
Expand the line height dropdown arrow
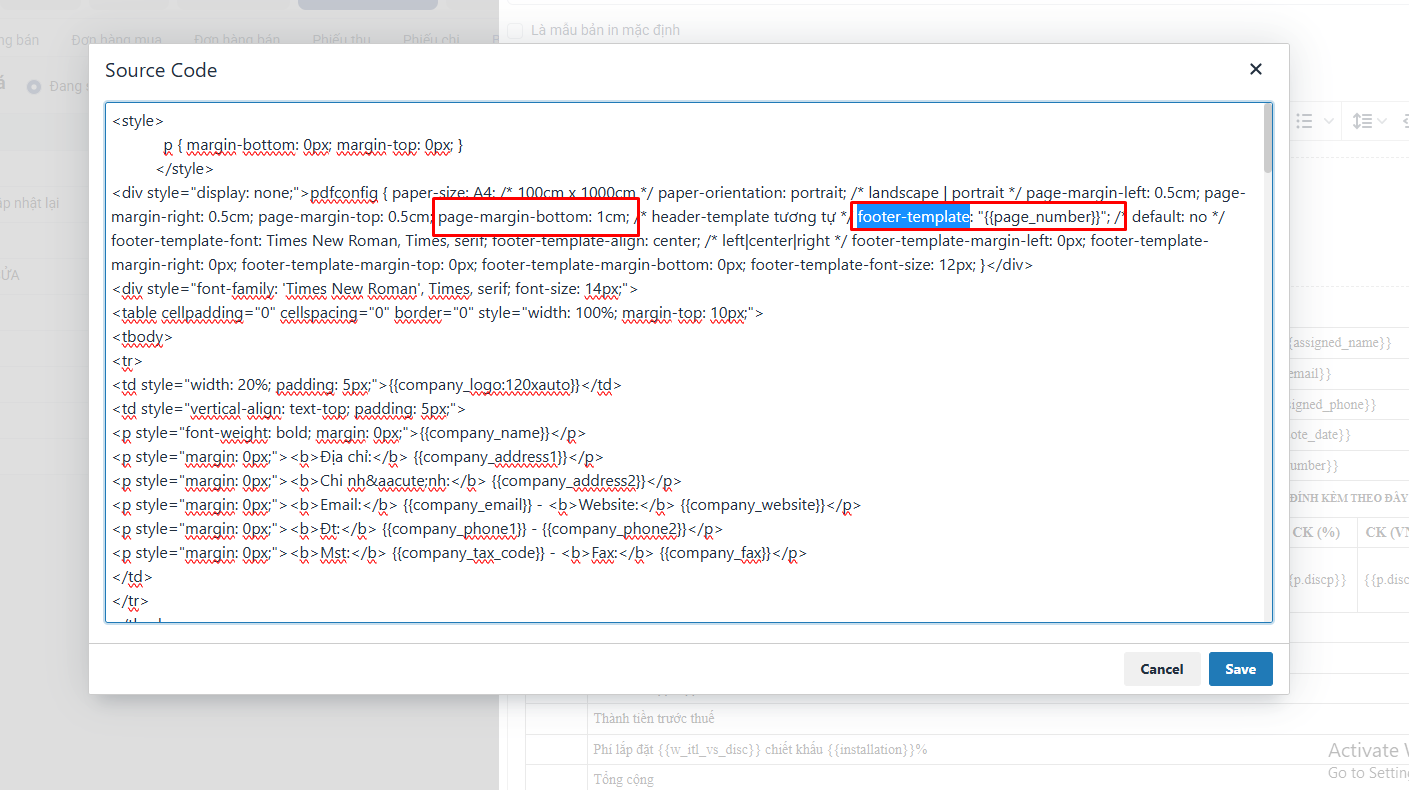click(x=1383, y=121)
